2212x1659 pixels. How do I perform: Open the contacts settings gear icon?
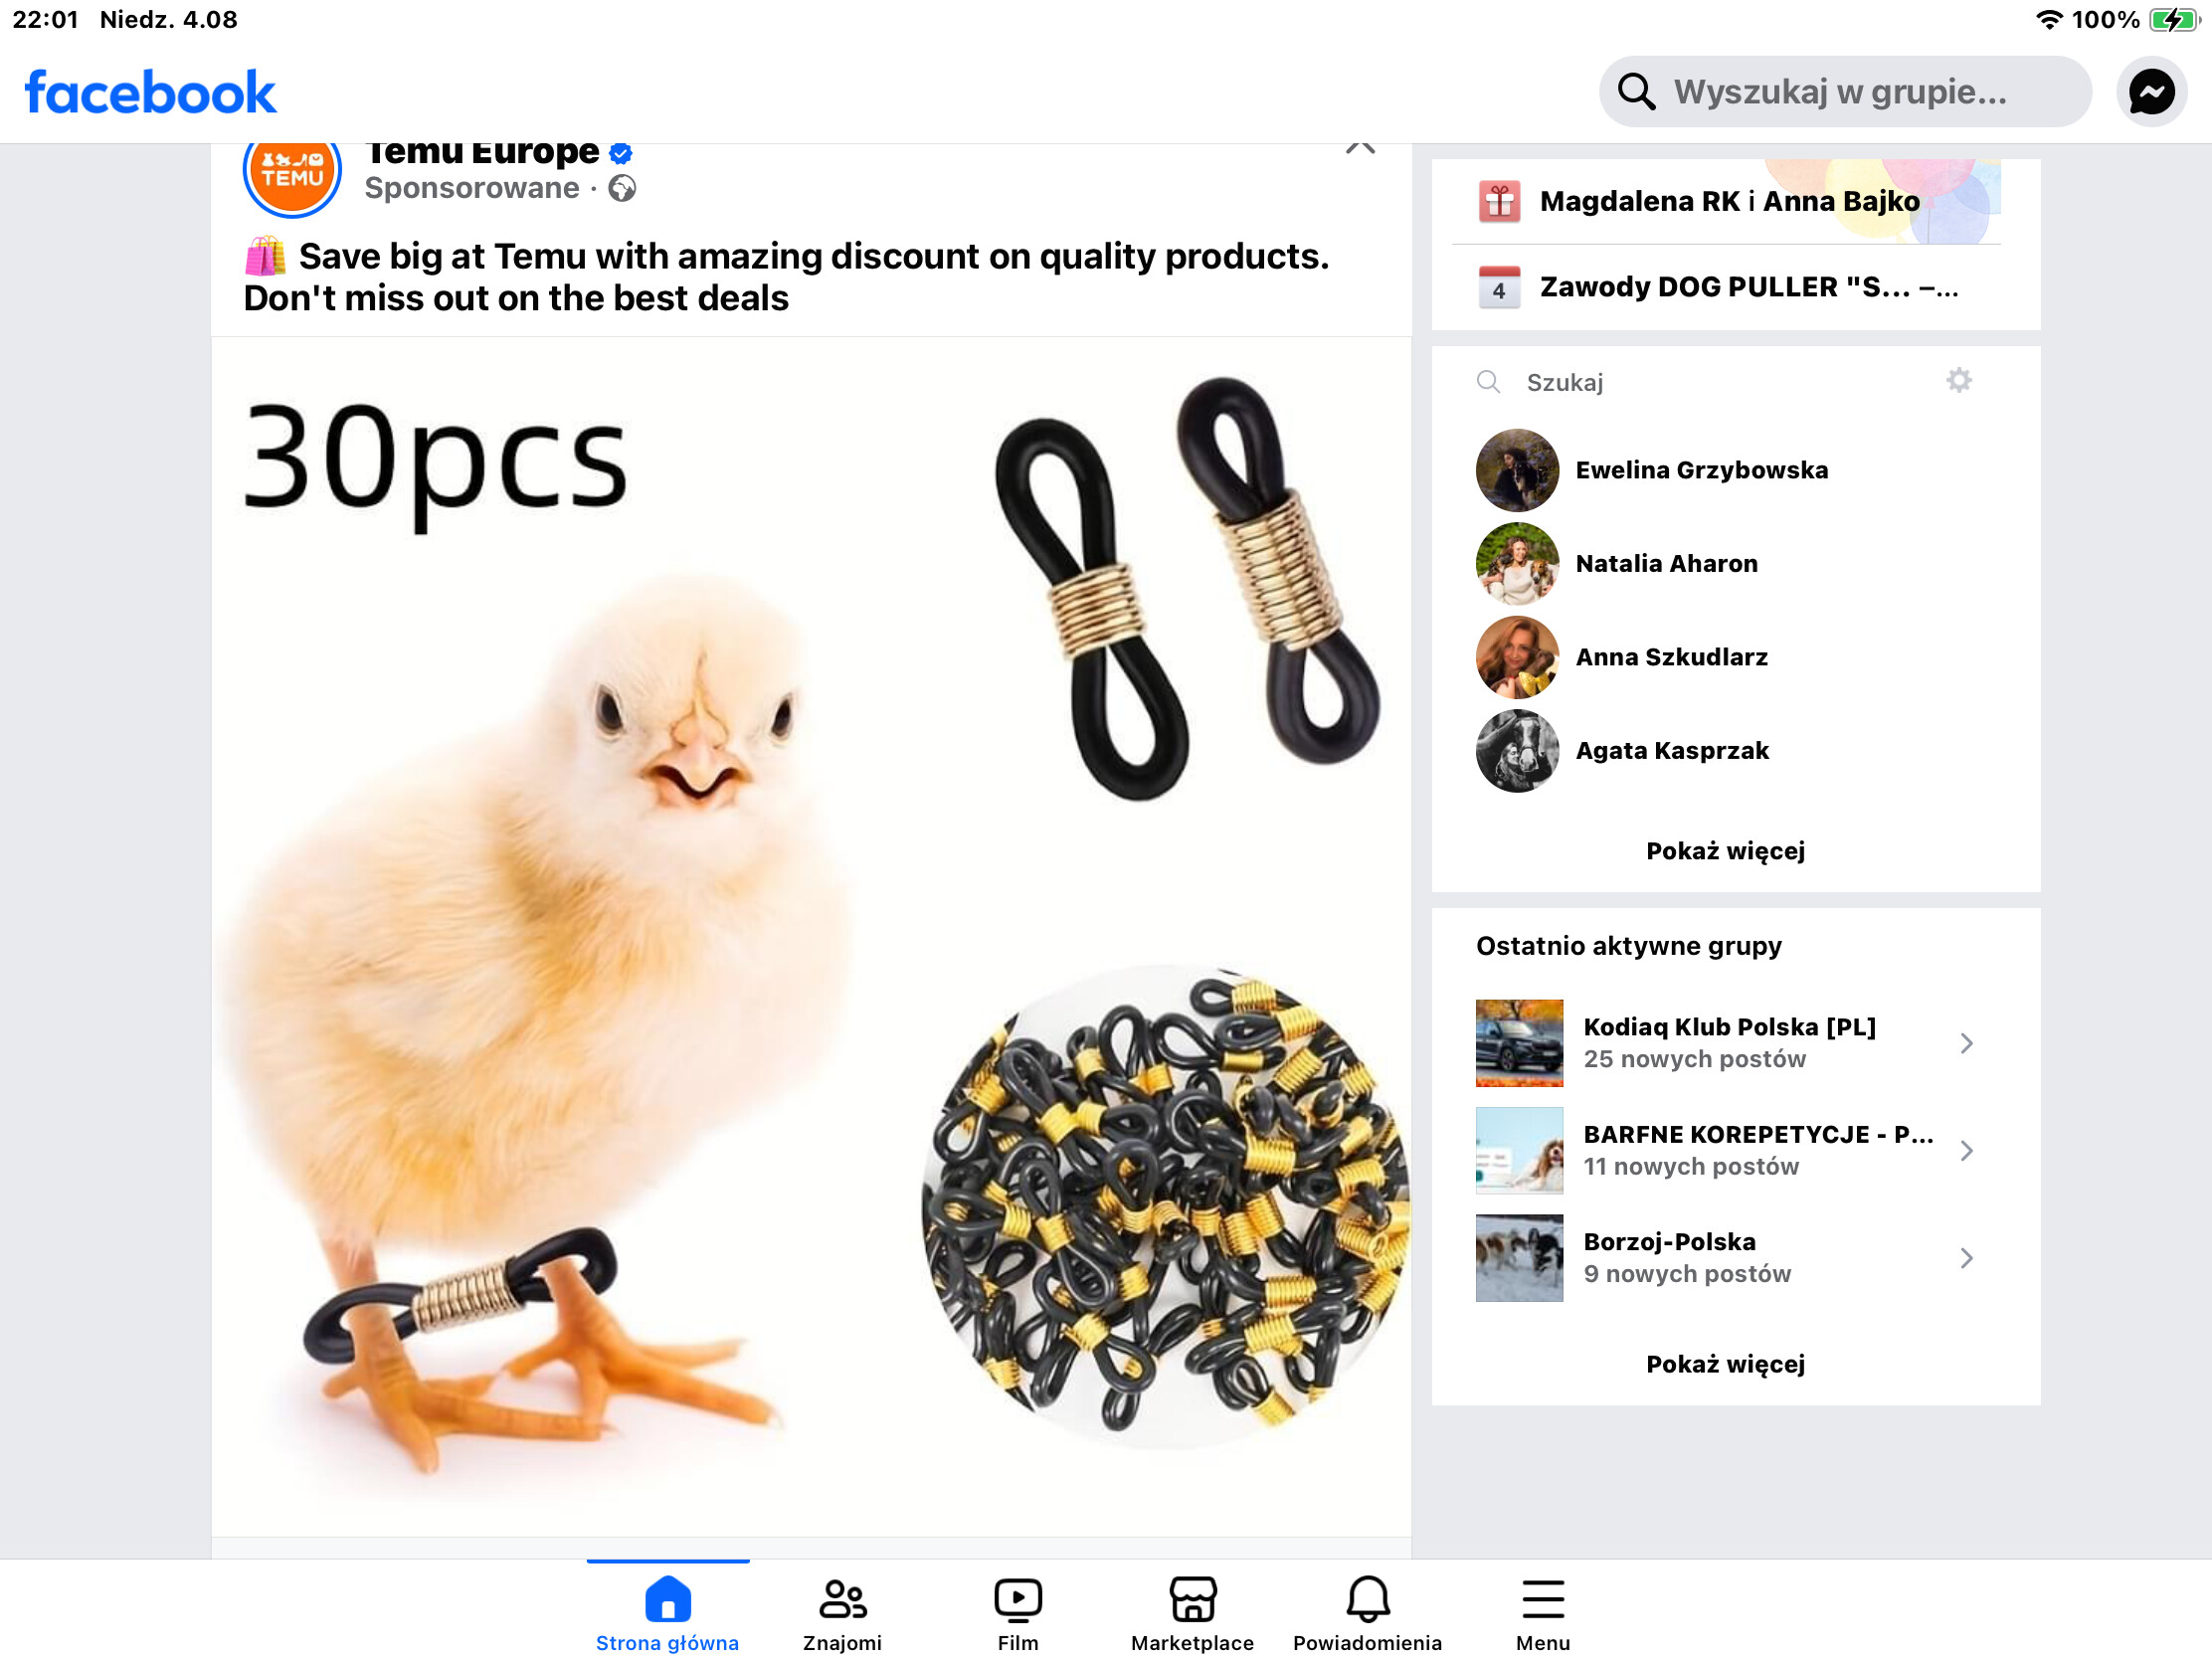(x=1958, y=380)
